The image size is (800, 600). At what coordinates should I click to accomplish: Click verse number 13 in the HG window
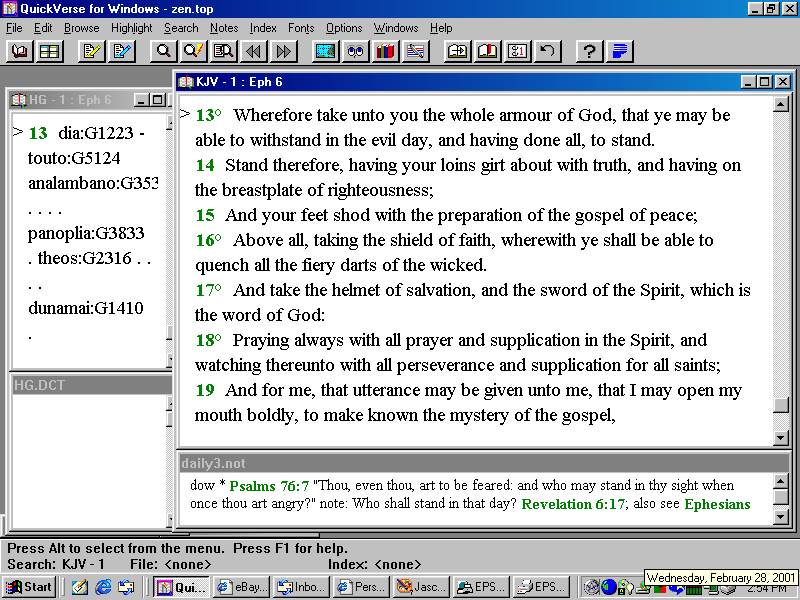(x=38, y=133)
